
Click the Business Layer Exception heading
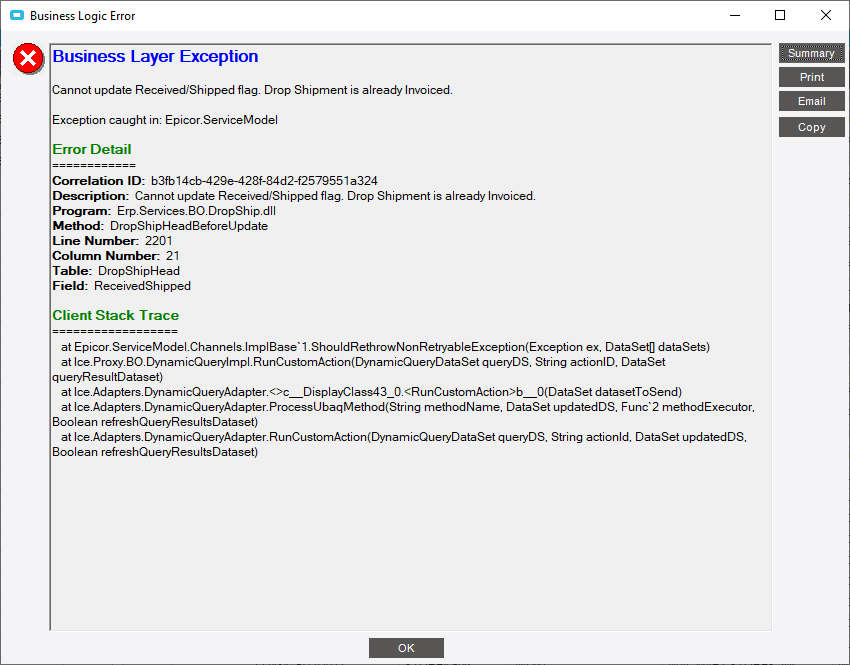pos(155,56)
